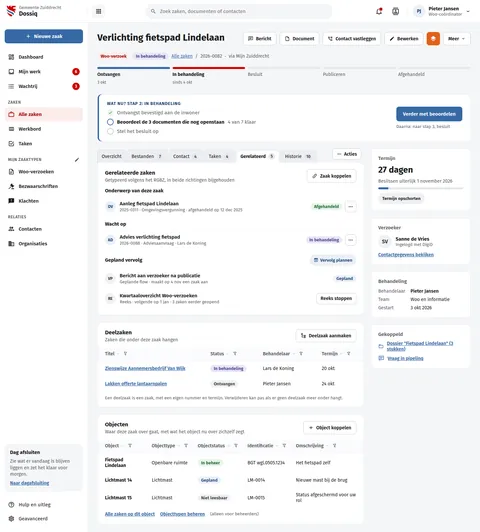Click the help/support icon beside the bell
This screenshot has height=532, width=480.
coord(396,11)
